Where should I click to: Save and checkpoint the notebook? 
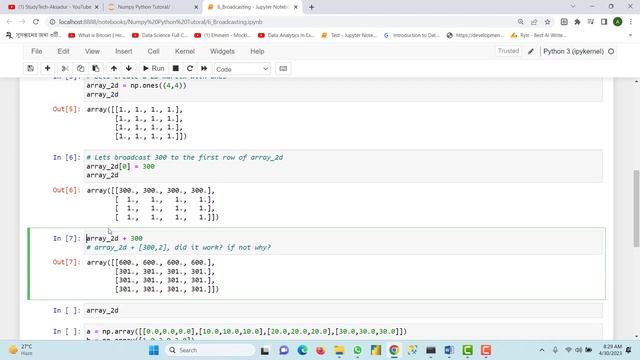[31, 69]
